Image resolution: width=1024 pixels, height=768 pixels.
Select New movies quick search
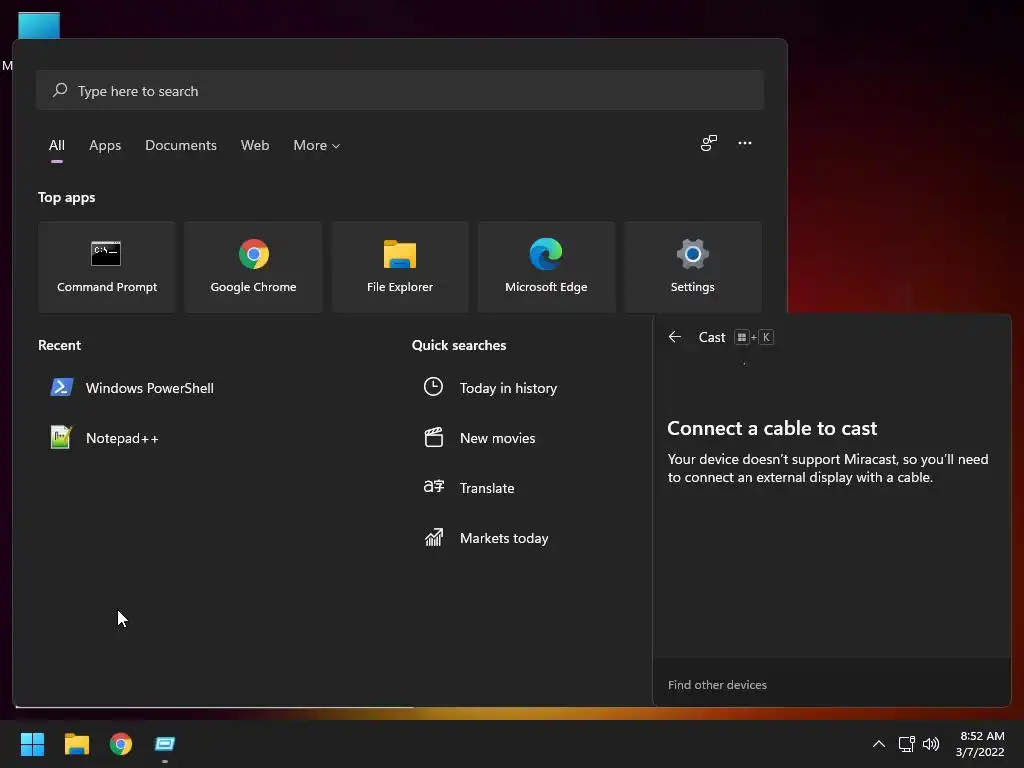(479, 438)
